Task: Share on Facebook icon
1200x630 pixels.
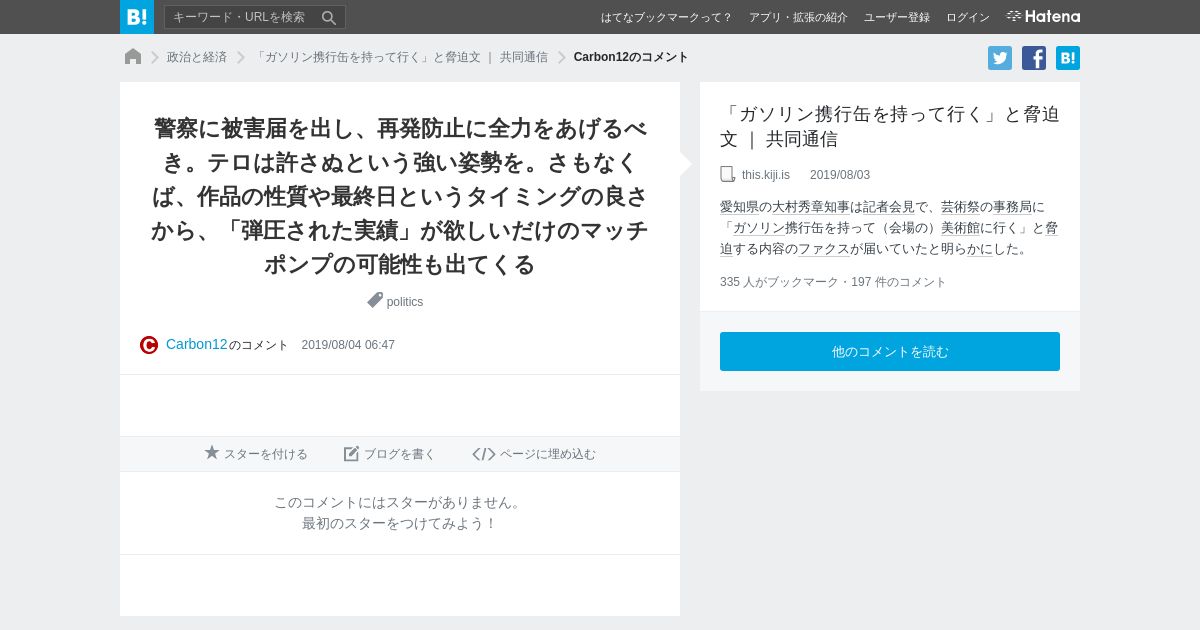Action: point(1034,58)
